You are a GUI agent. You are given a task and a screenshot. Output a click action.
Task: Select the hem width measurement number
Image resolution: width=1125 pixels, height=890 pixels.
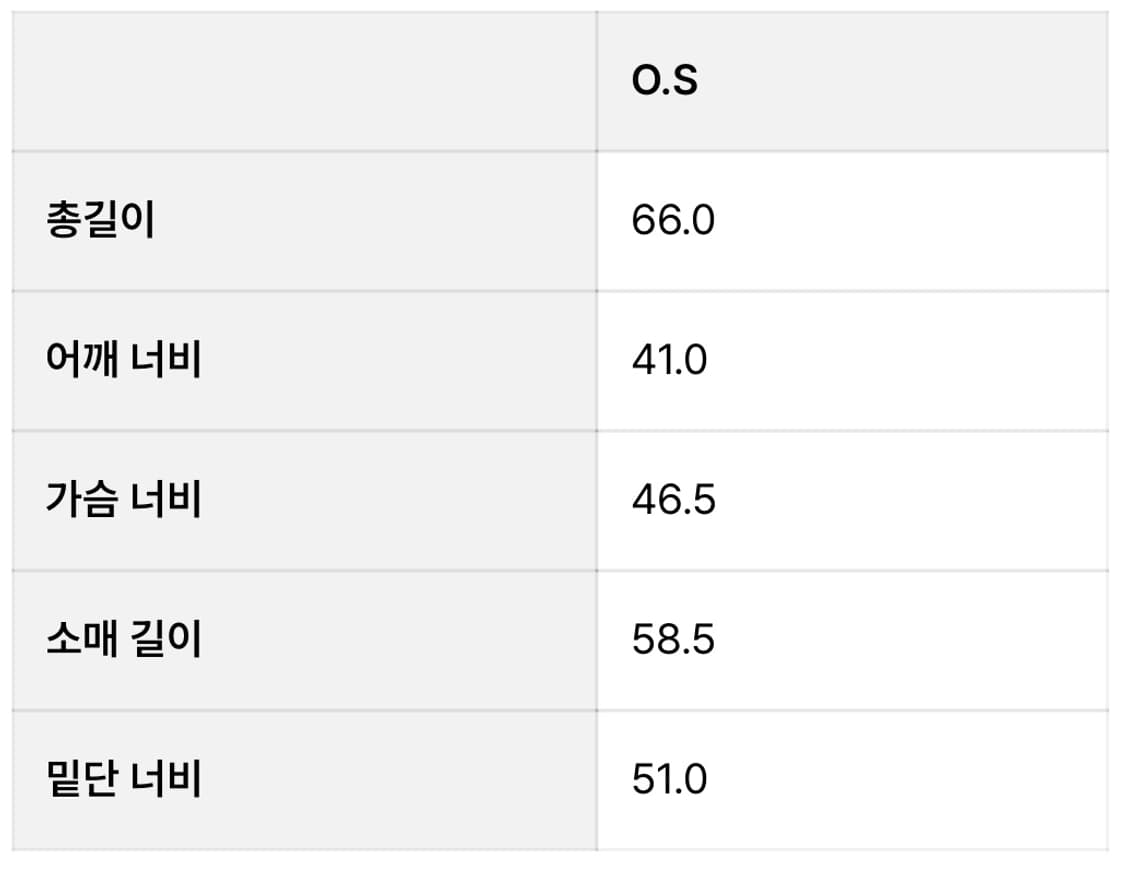(669, 779)
